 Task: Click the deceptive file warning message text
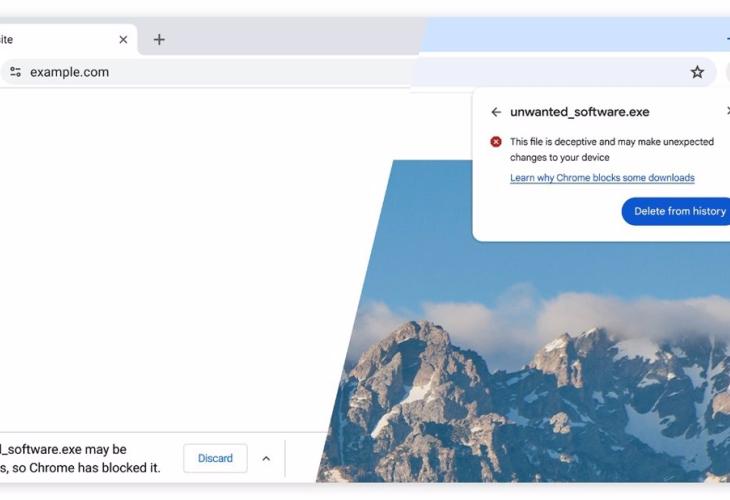(612, 149)
